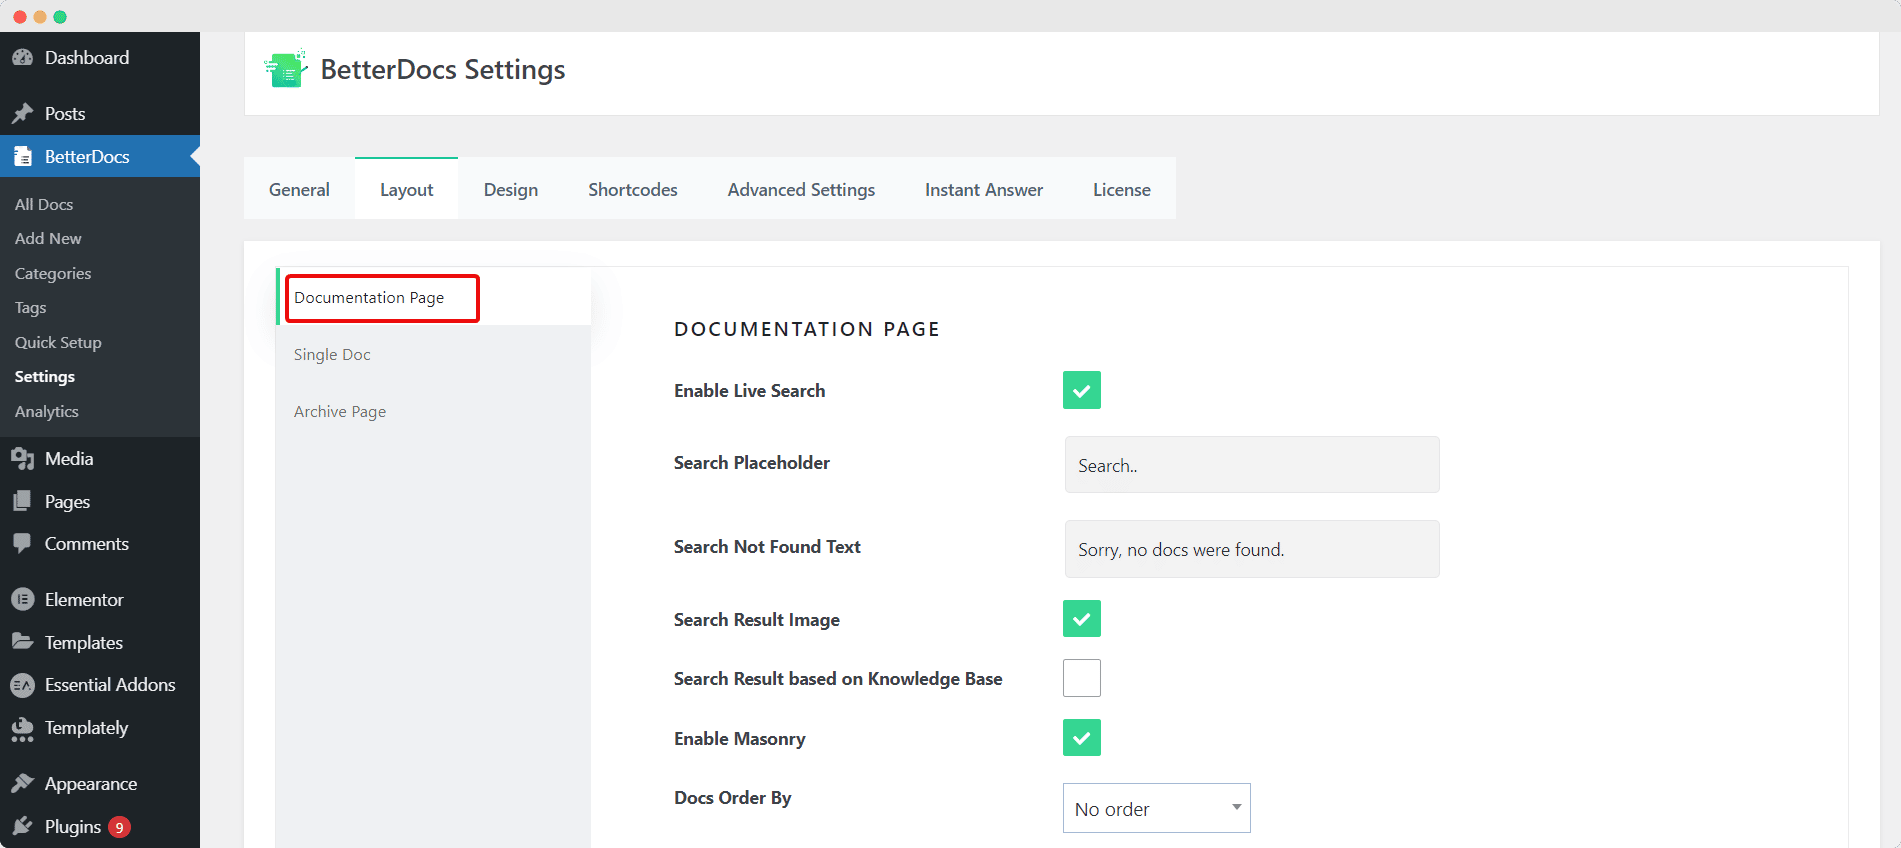This screenshot has width=1901, height=848.
Task: Click the Plugins update count badge
Action: pyautogui.click(x=119, y=827)
